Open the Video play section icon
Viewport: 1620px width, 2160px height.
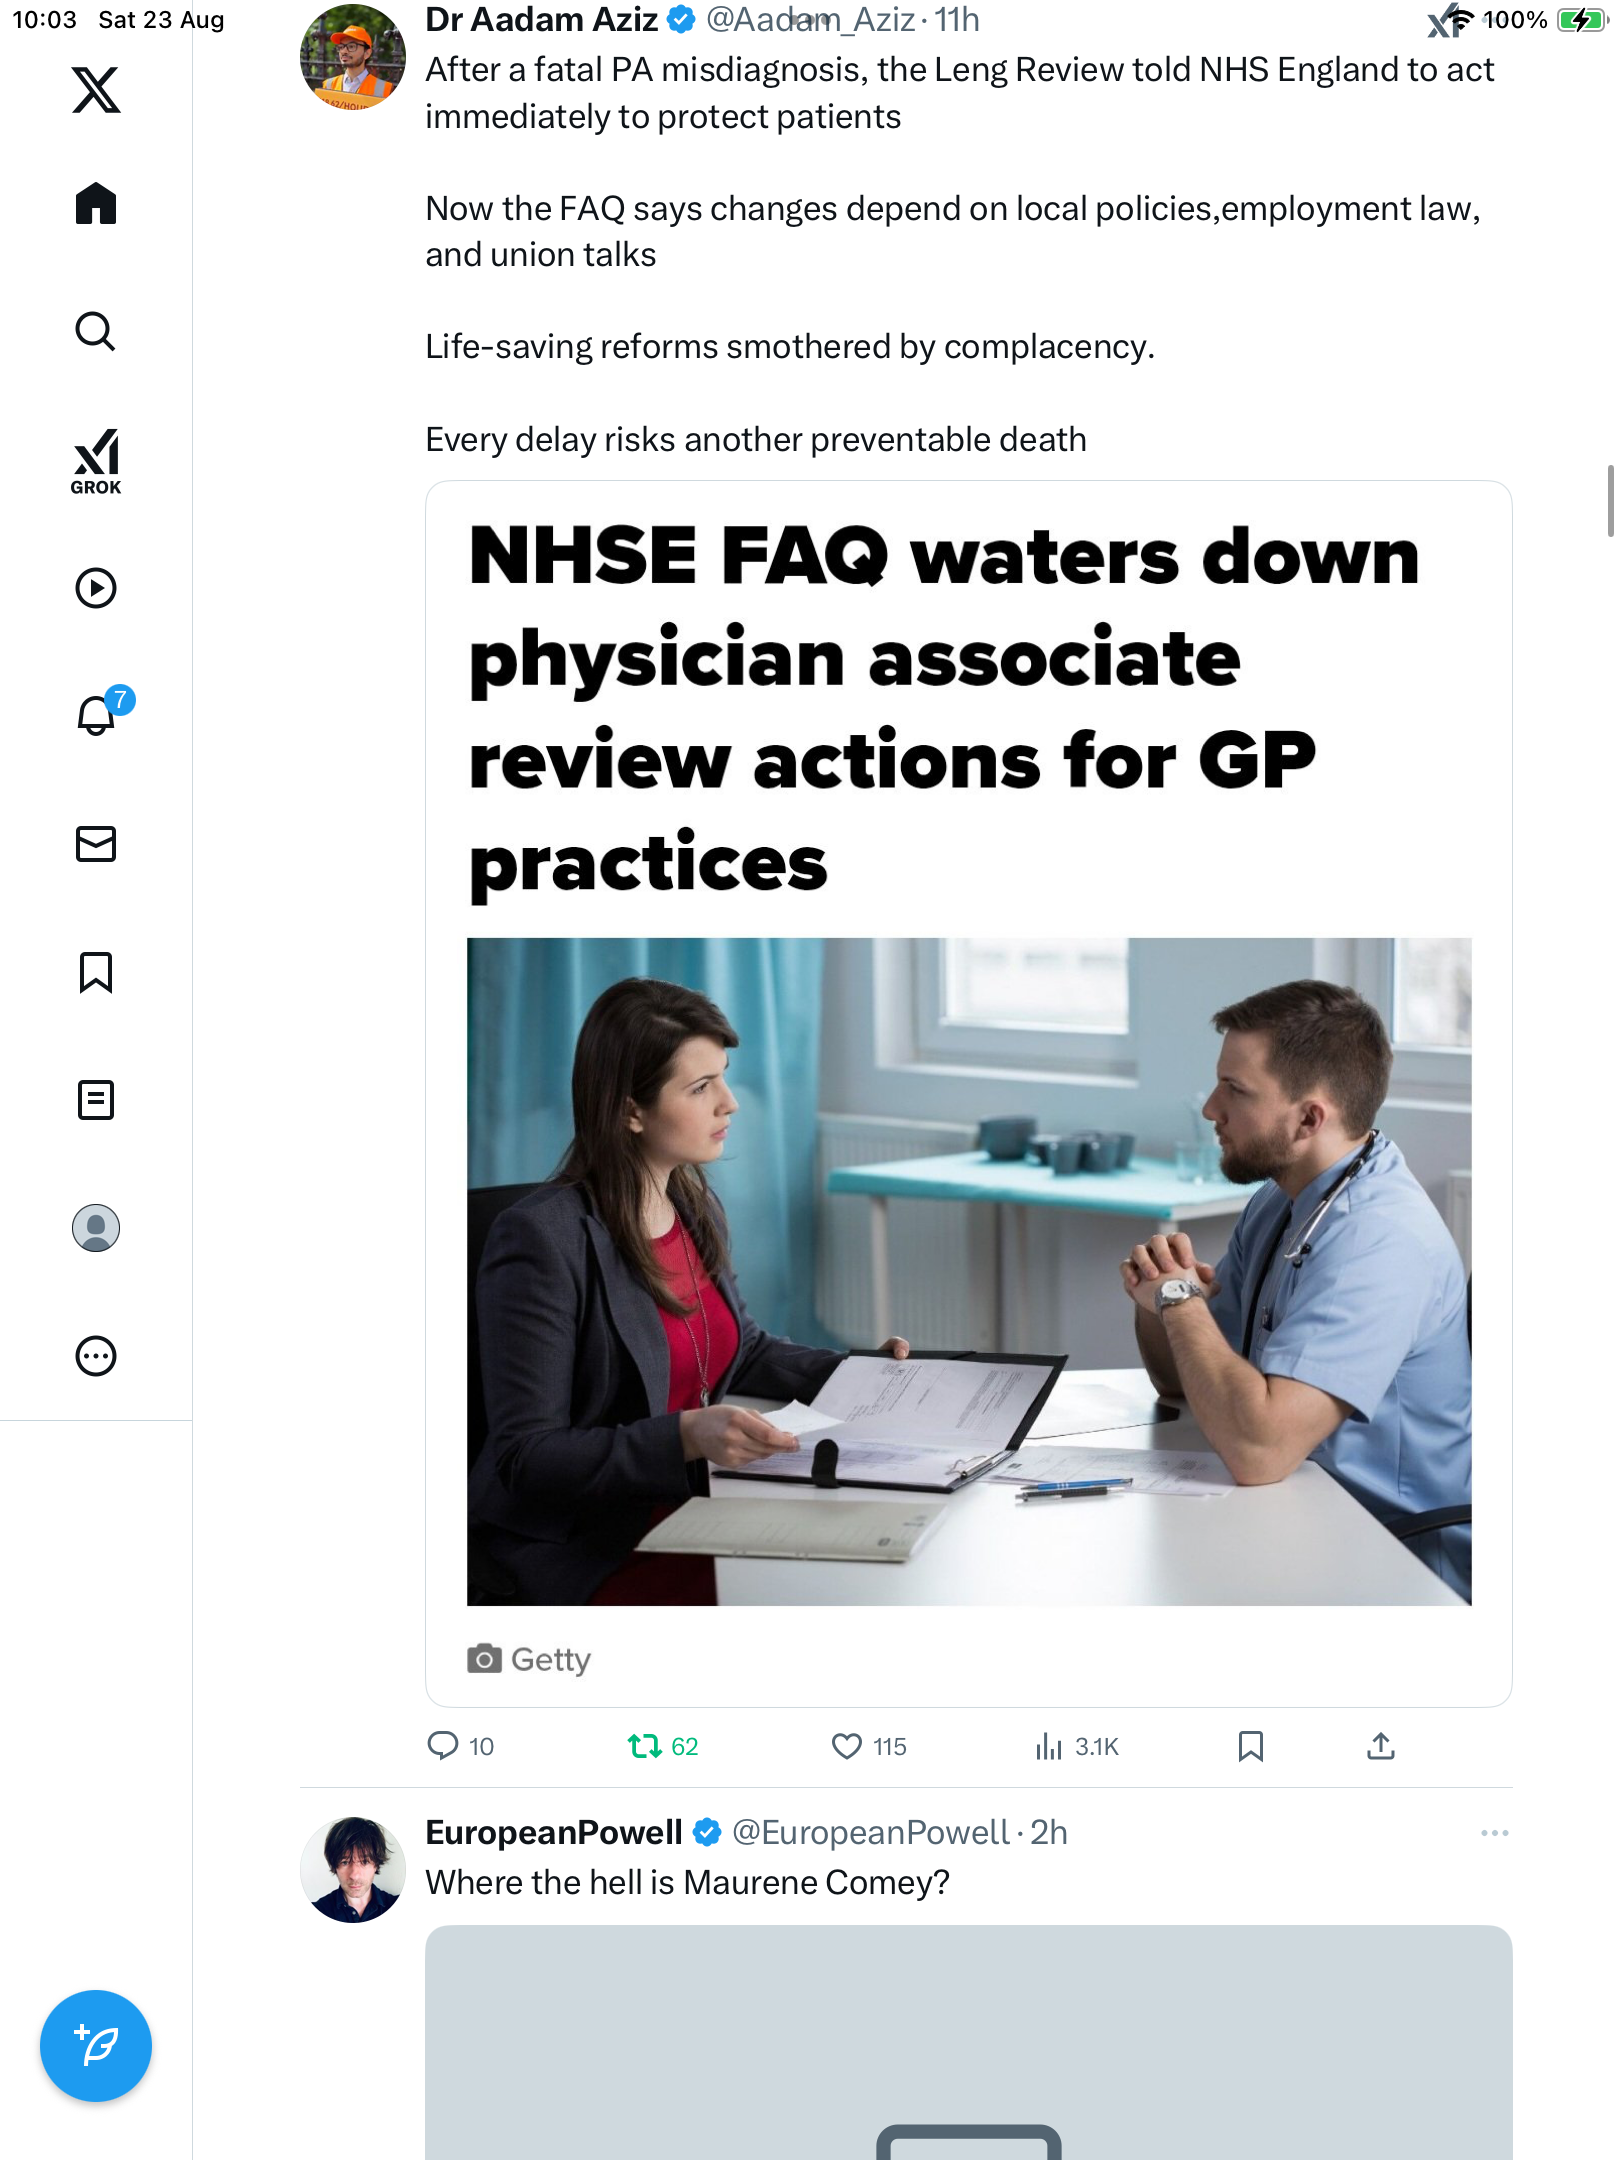pyautogui.click(x=96, y=588)
